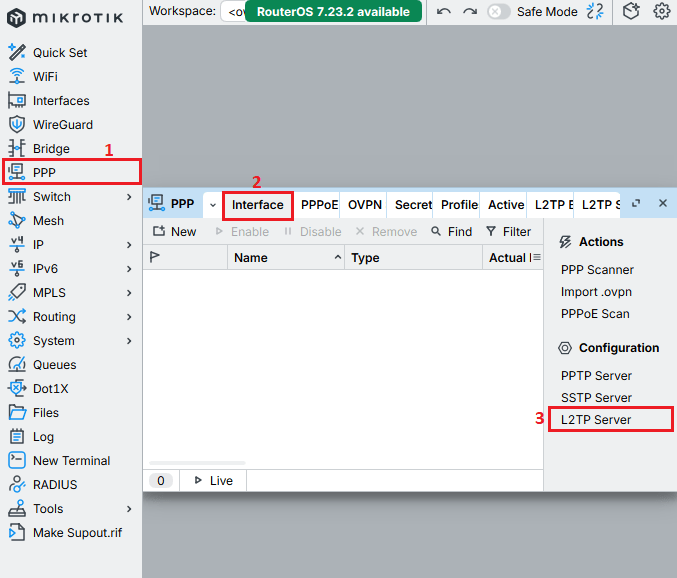The height and width of the screenshot is (578, 677).
Task: Switch to the Active tab
Action: coord(506,205)
